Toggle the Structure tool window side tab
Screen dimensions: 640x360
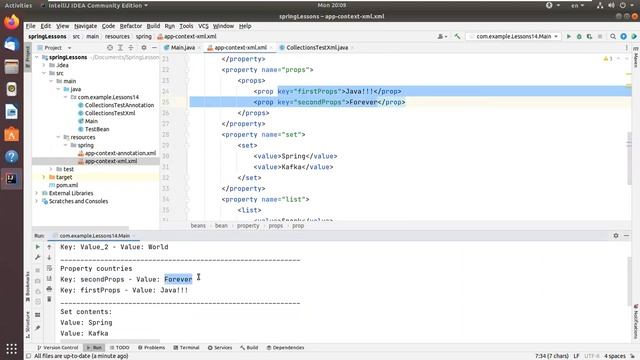pyautogui.click(x=27, y=325)
